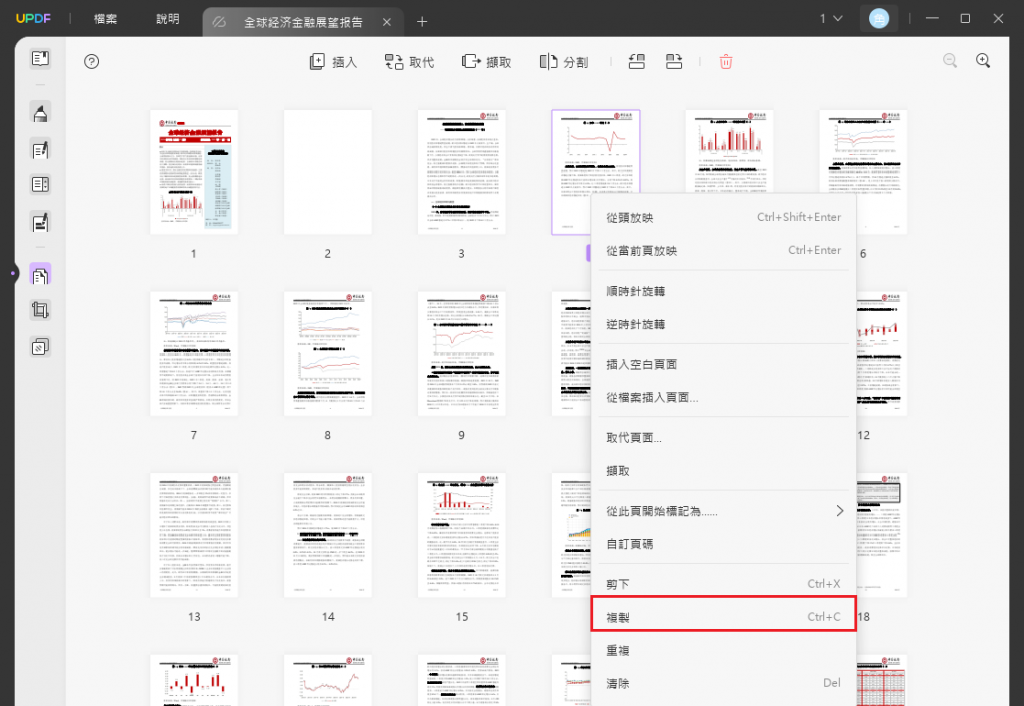Choose 擷取 in context menu
Viewport: 1024px width, 706px height.
(x=723, y=470)
